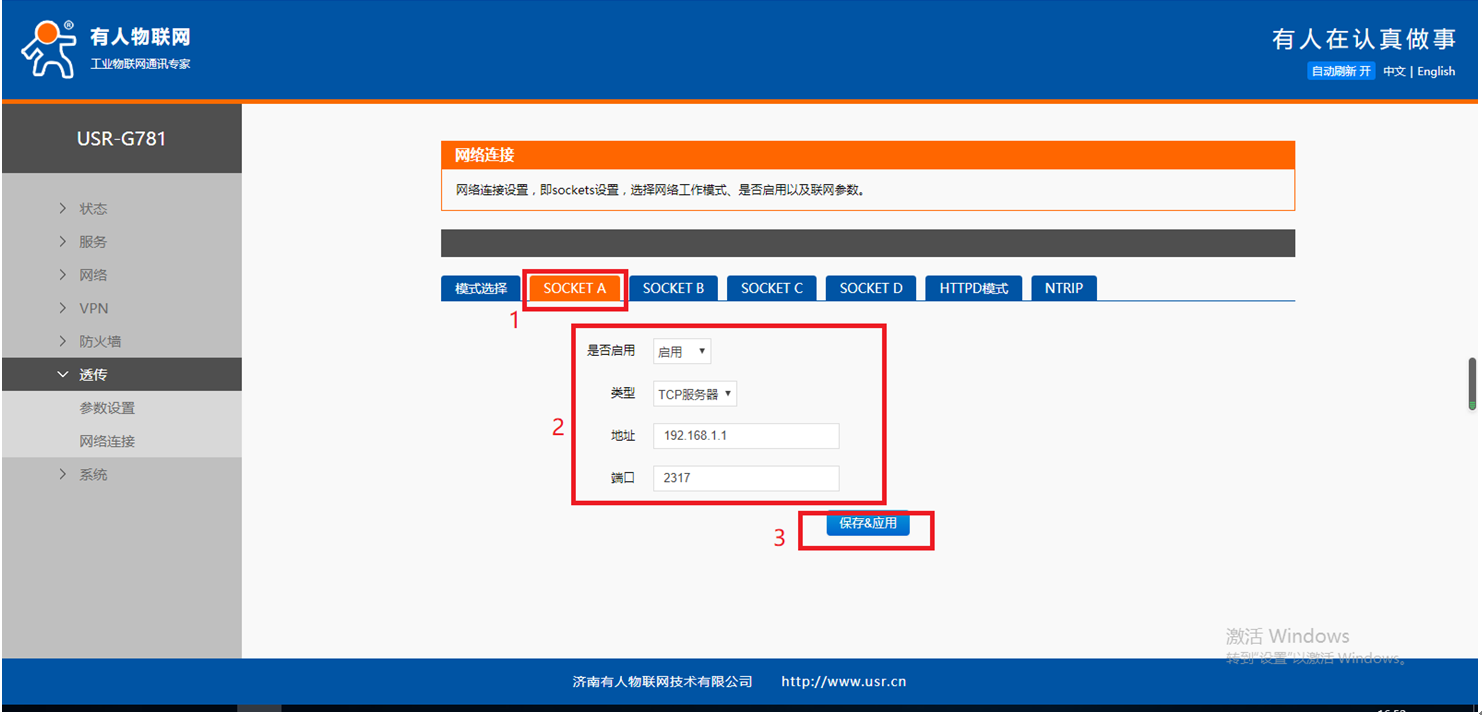The width and height of the screenshot is (1482, 715).
Task: Switch language to 中文
Action: click(1394, 71)
